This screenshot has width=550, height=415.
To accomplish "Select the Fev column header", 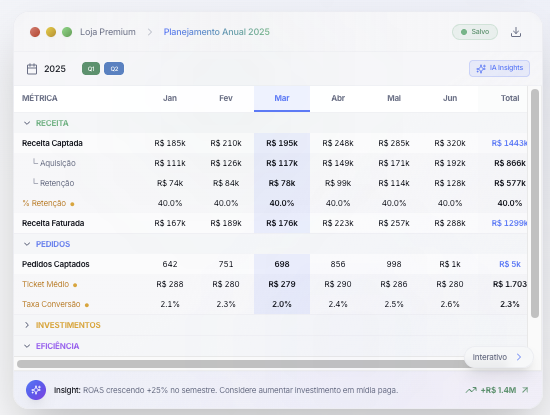I will [x=226, y=98].
